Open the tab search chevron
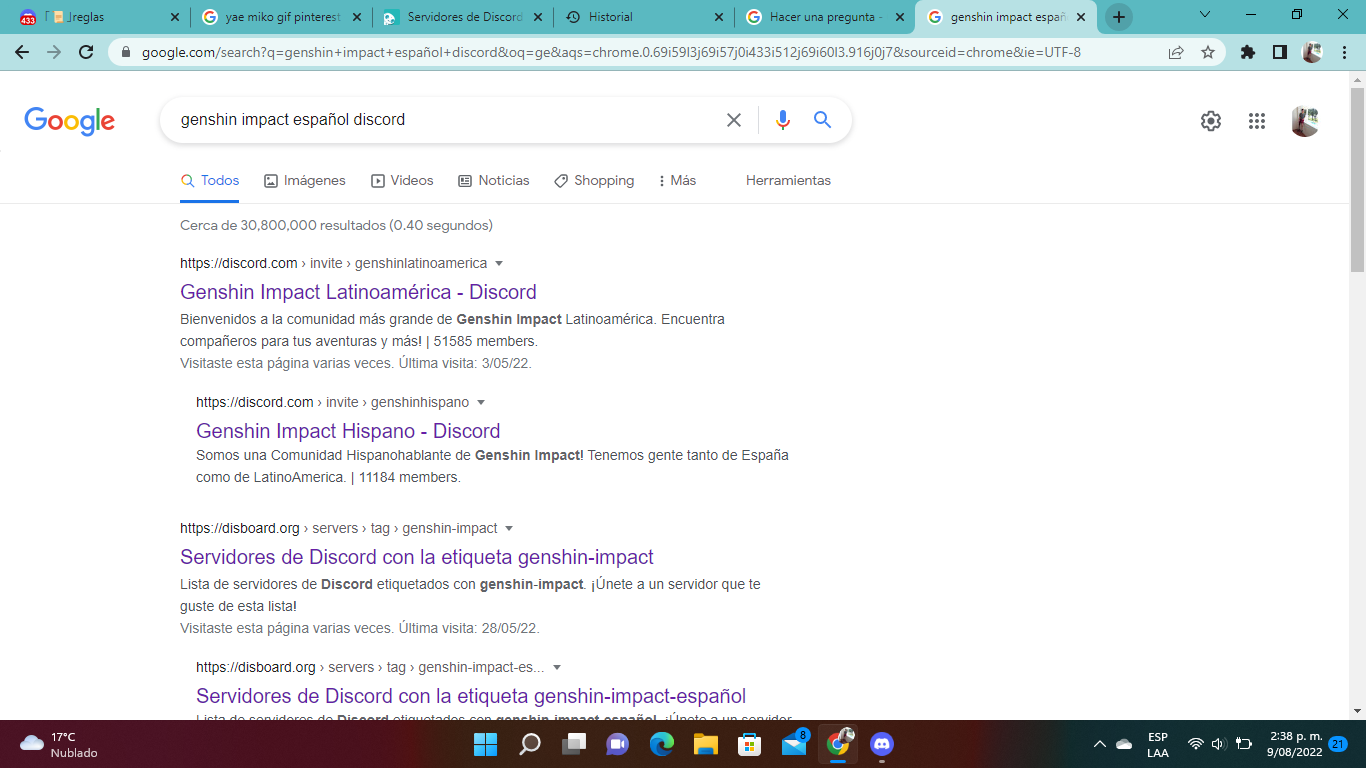 pyautogui.click(x=1204, y=15)
